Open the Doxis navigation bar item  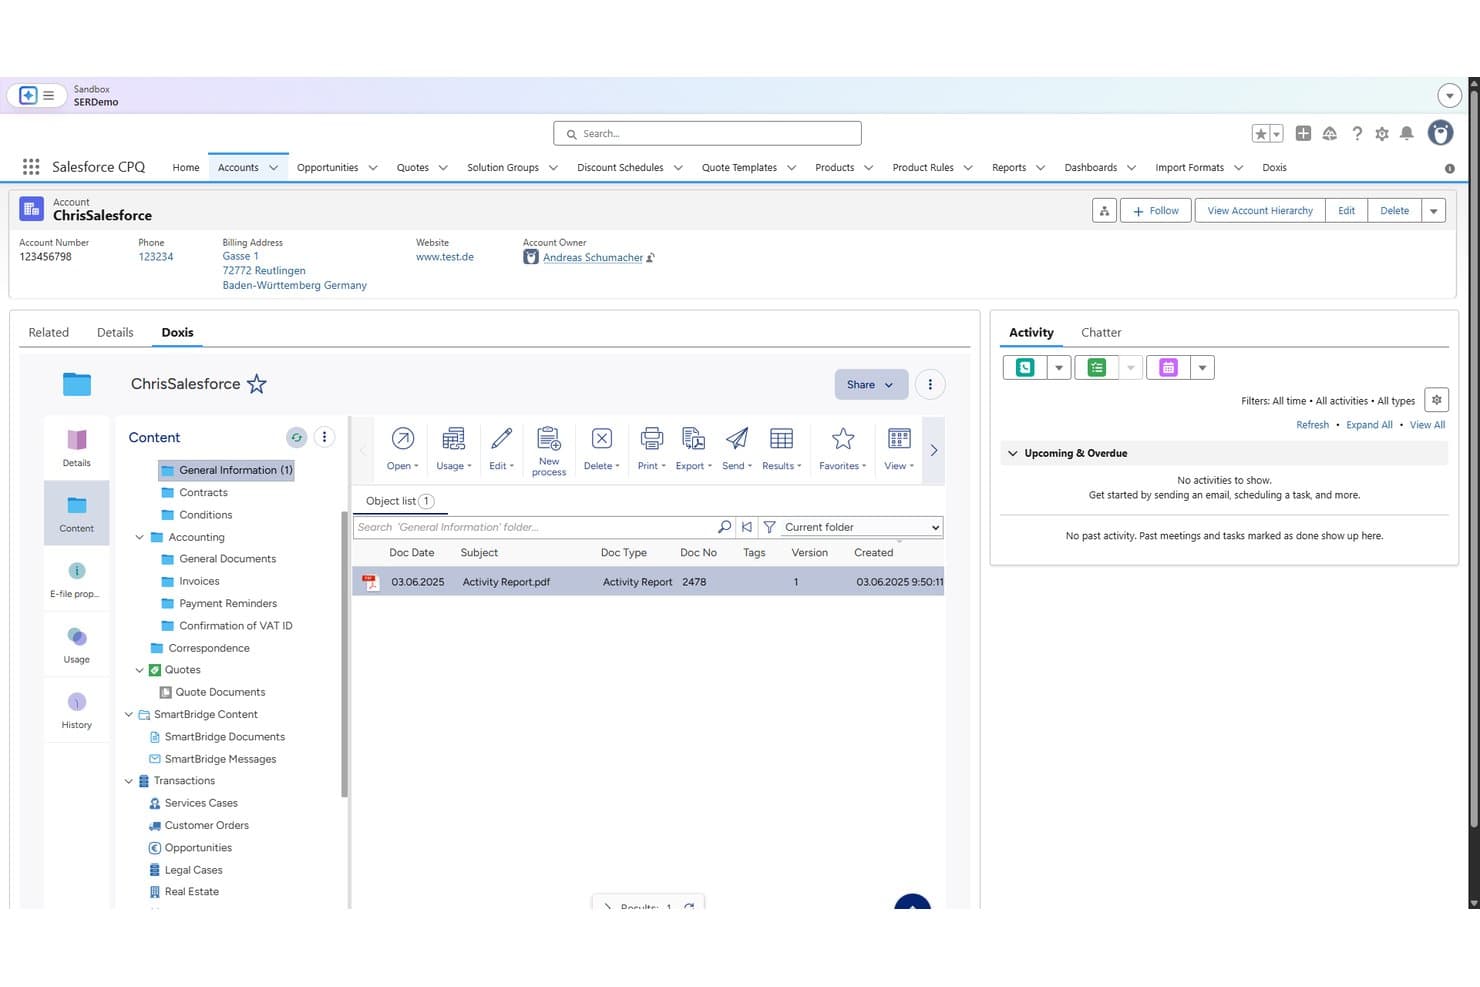coord(1274,167)
